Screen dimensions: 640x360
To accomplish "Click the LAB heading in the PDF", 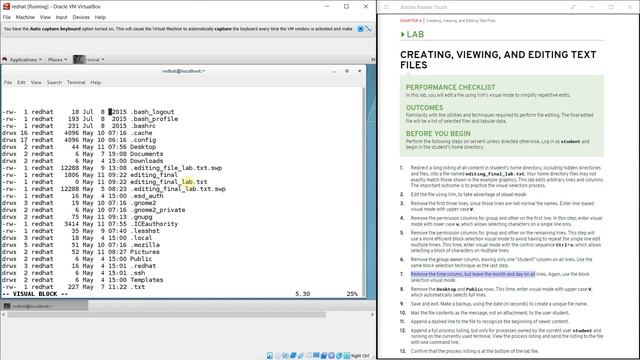I will point(415,34).
